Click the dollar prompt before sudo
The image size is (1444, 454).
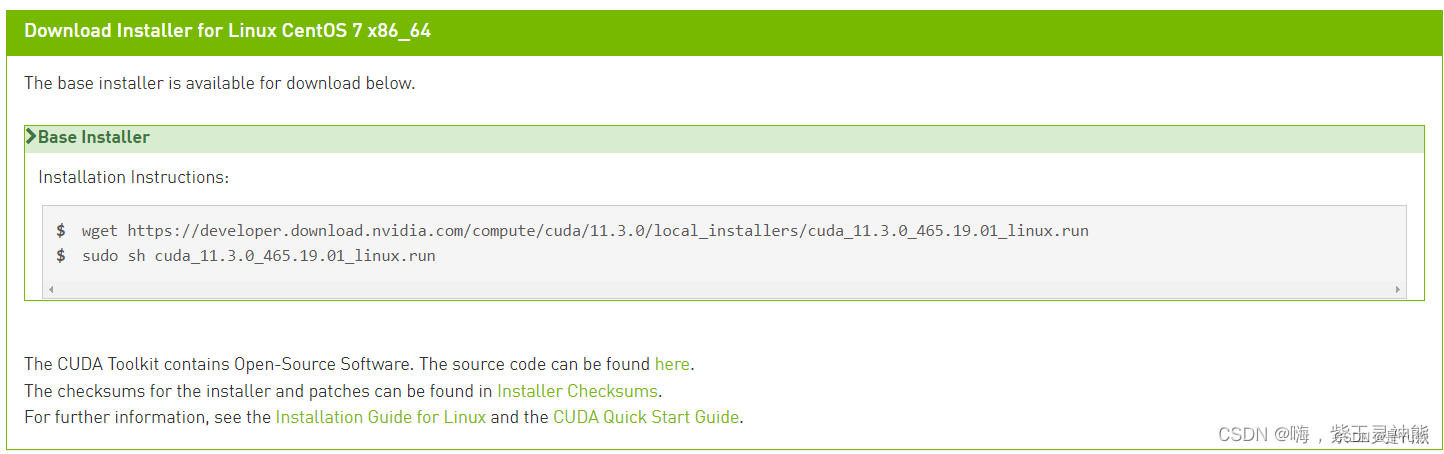(x=61, y=256)
